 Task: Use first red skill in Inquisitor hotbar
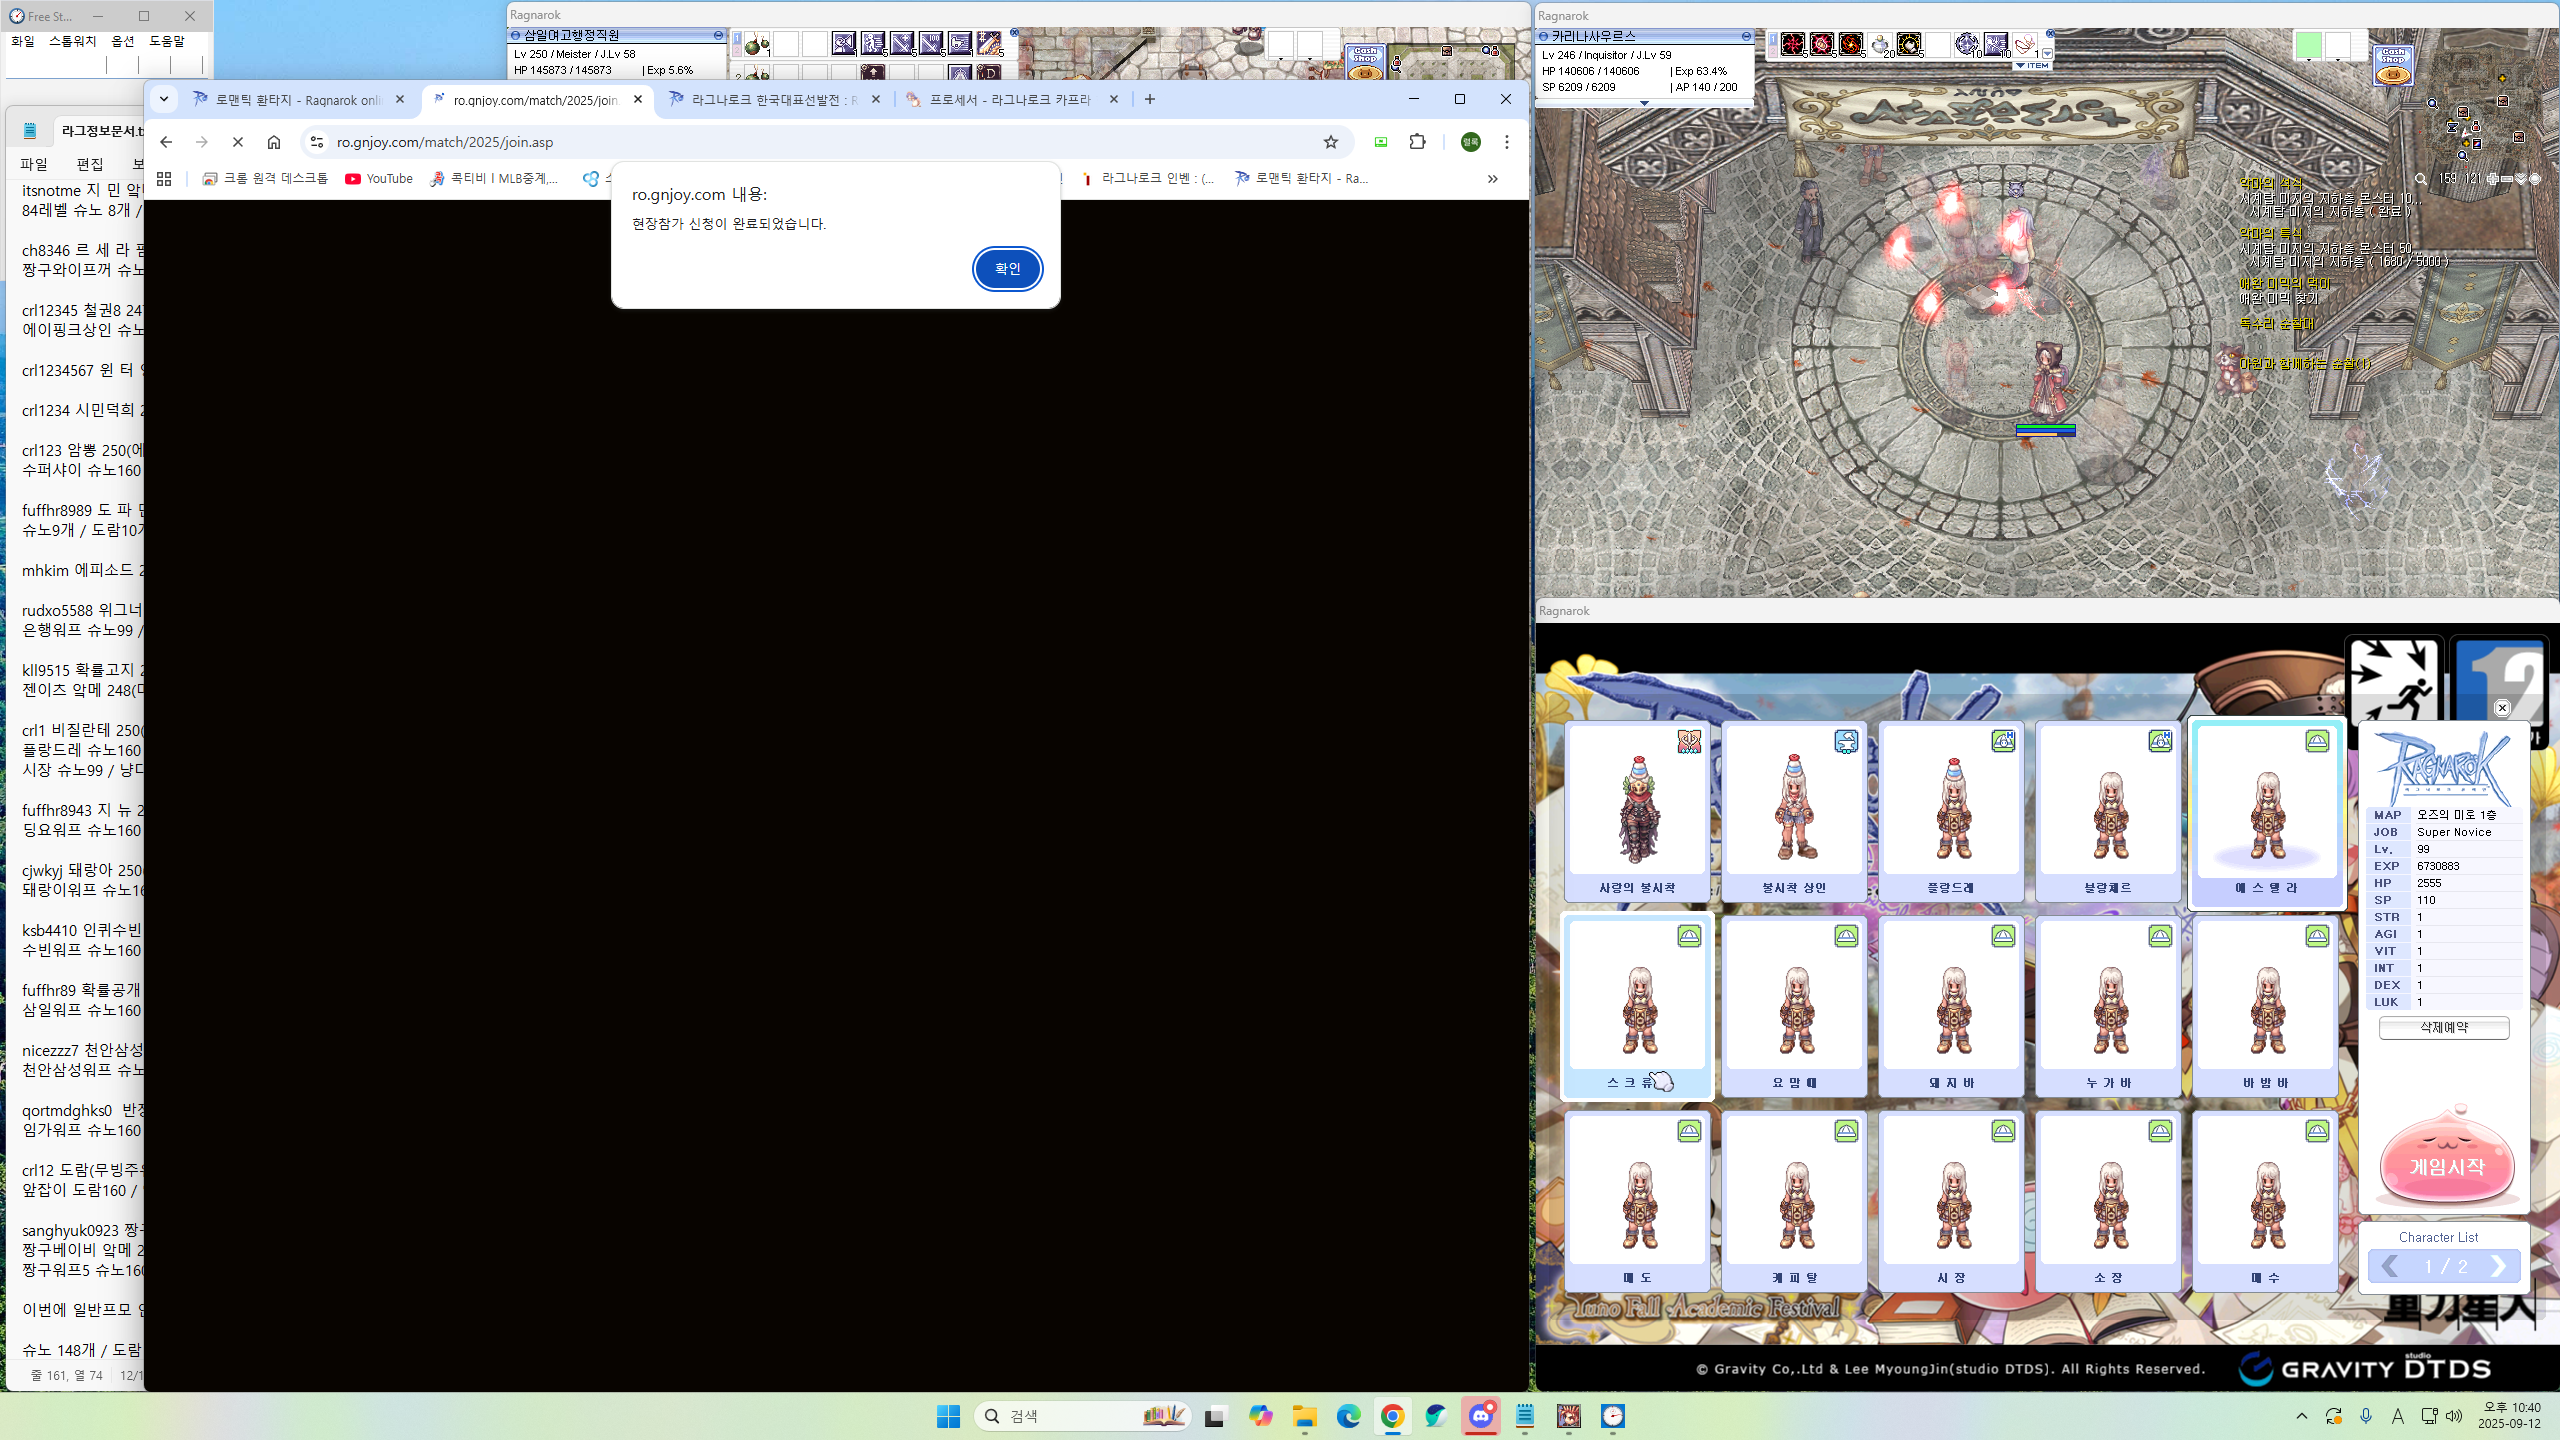tap(1793, 44)
